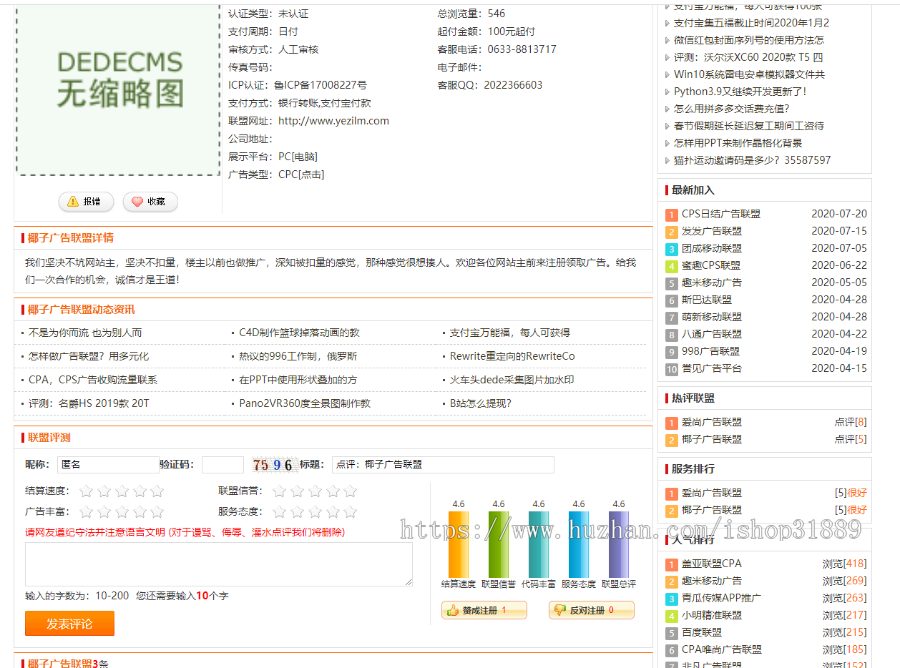Screen dimensions: 900x668
Task: Open 998广告联盟 in 最新加入 list
Action: 711,351
